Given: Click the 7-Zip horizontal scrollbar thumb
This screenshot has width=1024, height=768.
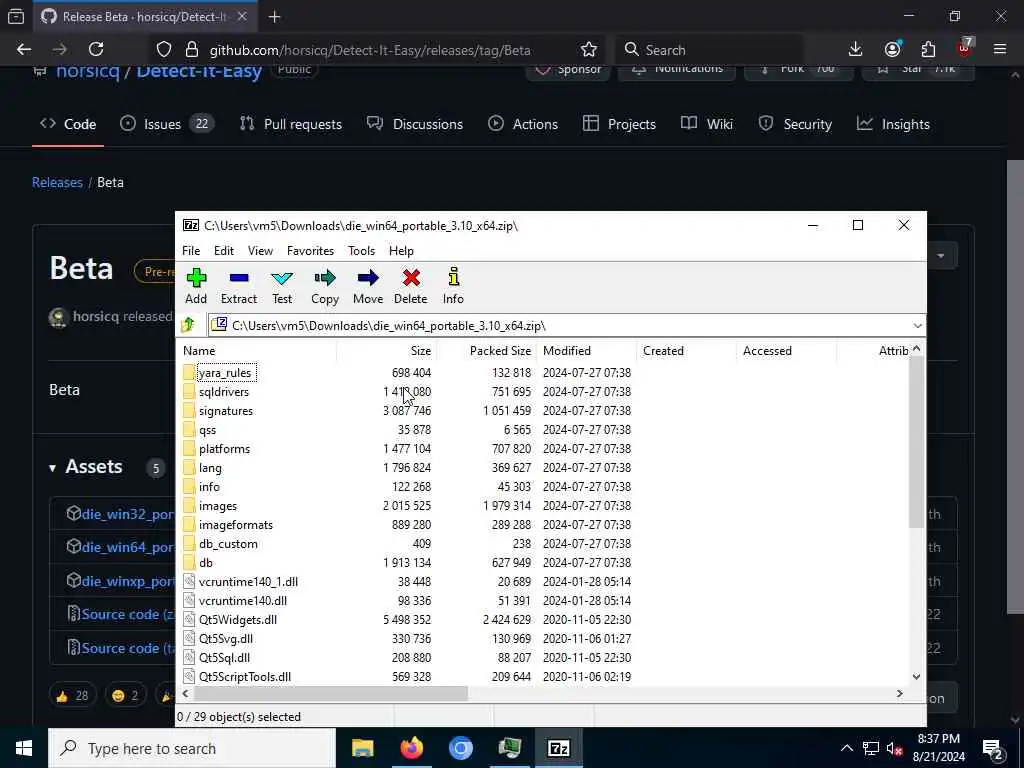Looking at the screenshot, I should [x=331, y=694].
